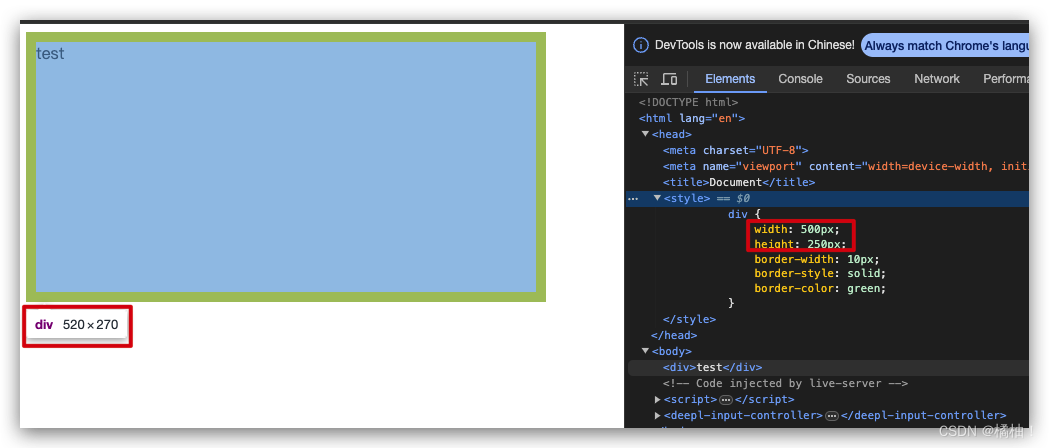Screen dimensions: 1049x448
Task: Click the ellipsis beside the style row
Action: tap(633, 199)
